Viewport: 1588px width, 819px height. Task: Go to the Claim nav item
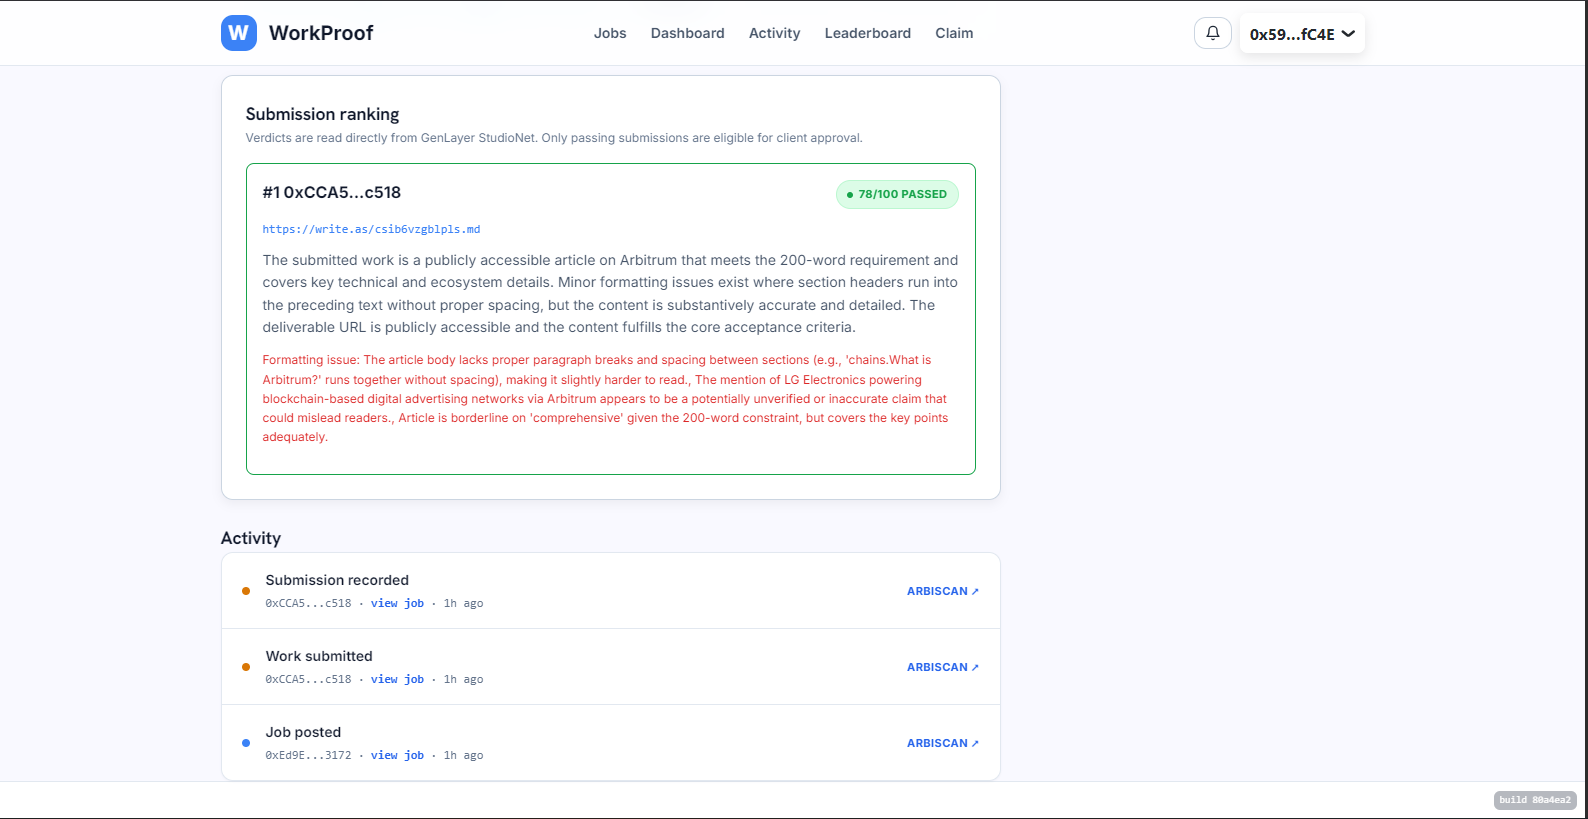coord(954,33)
